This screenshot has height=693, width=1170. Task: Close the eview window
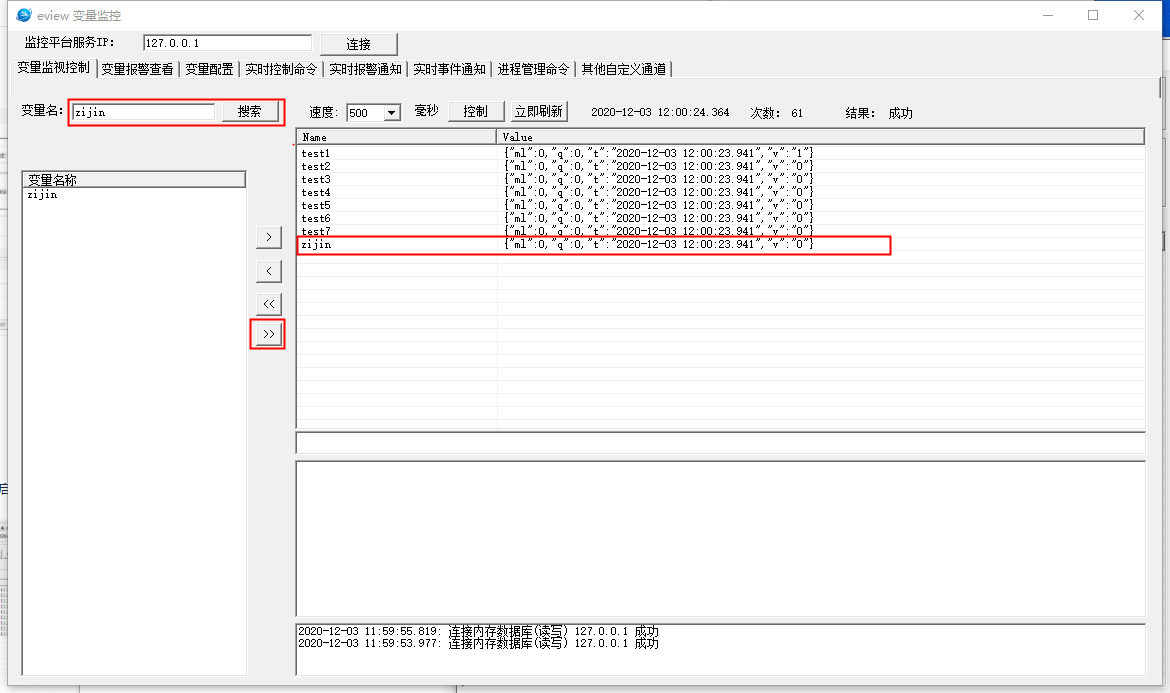[x=1139, y=15]
